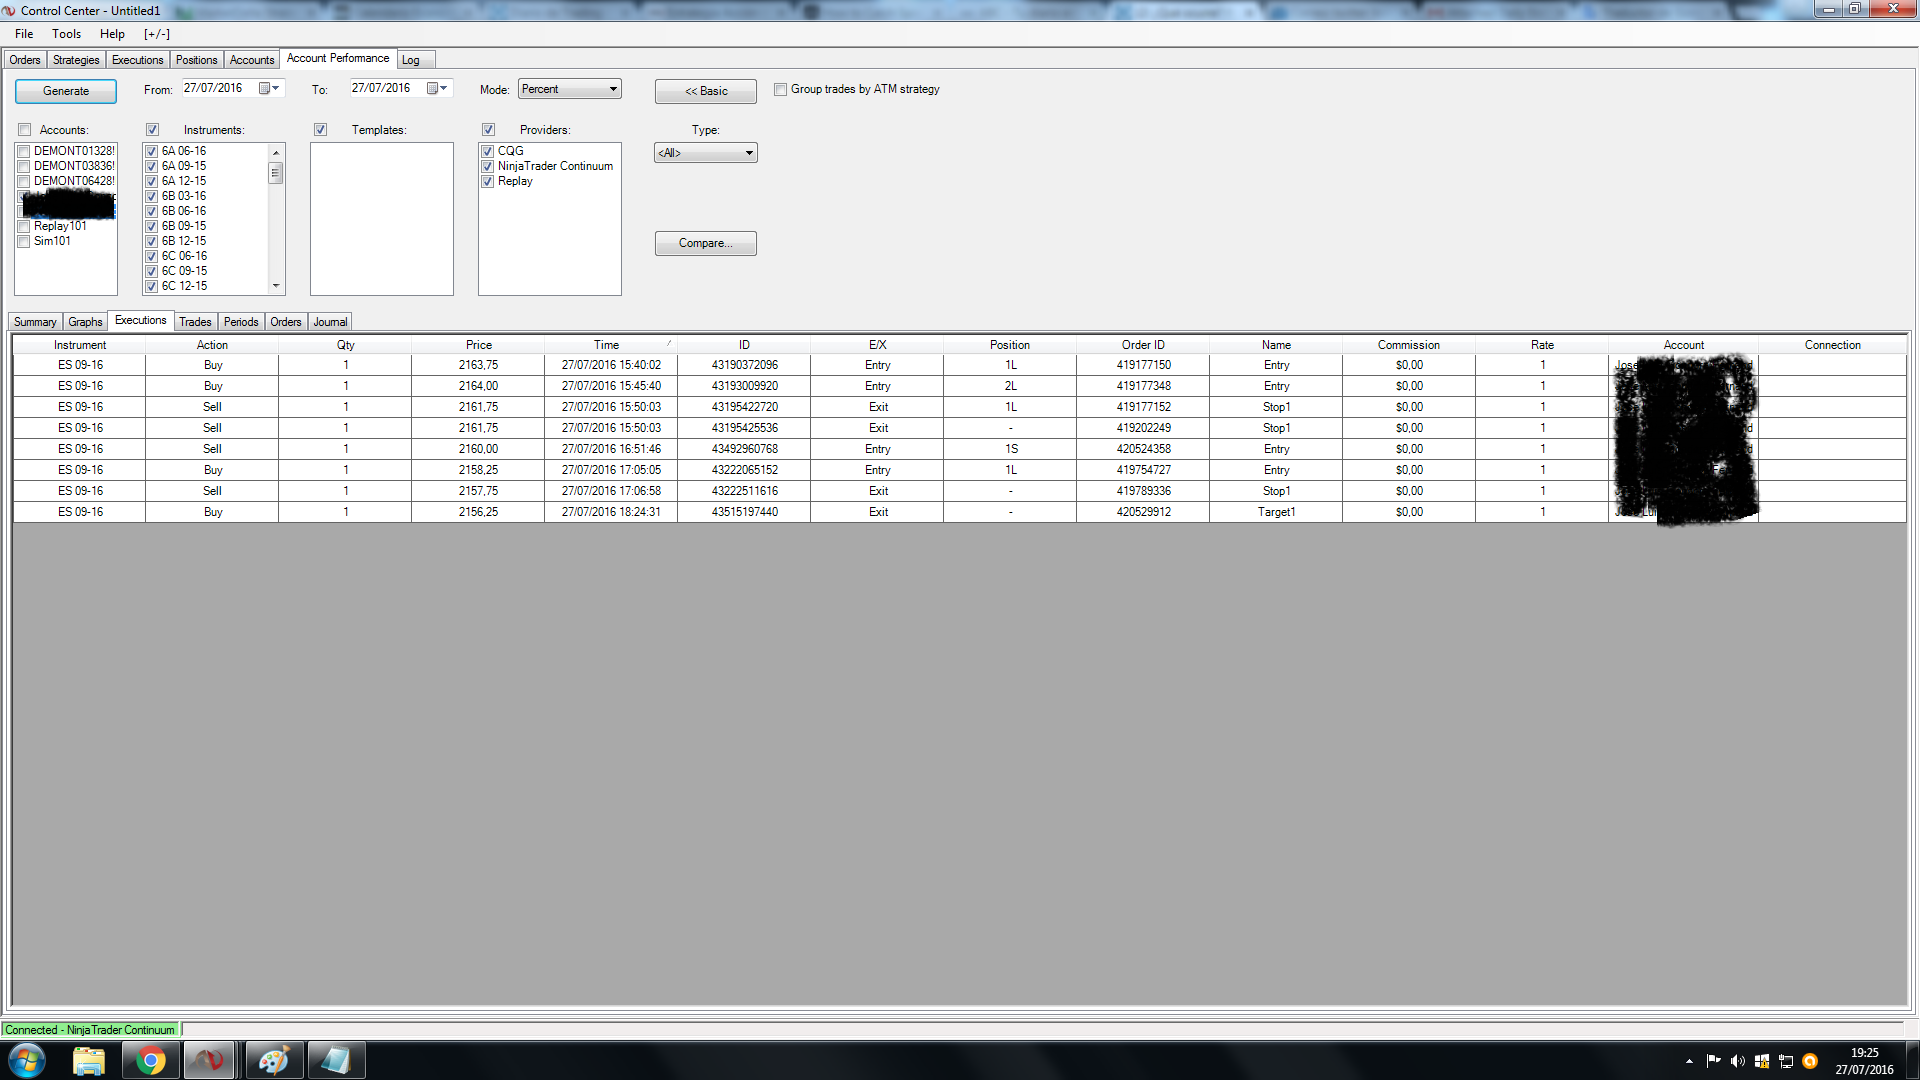The image size is (1920, 1080).
Task: Click the volume speaker tray icon
Action: [x=1737, y=1061]
